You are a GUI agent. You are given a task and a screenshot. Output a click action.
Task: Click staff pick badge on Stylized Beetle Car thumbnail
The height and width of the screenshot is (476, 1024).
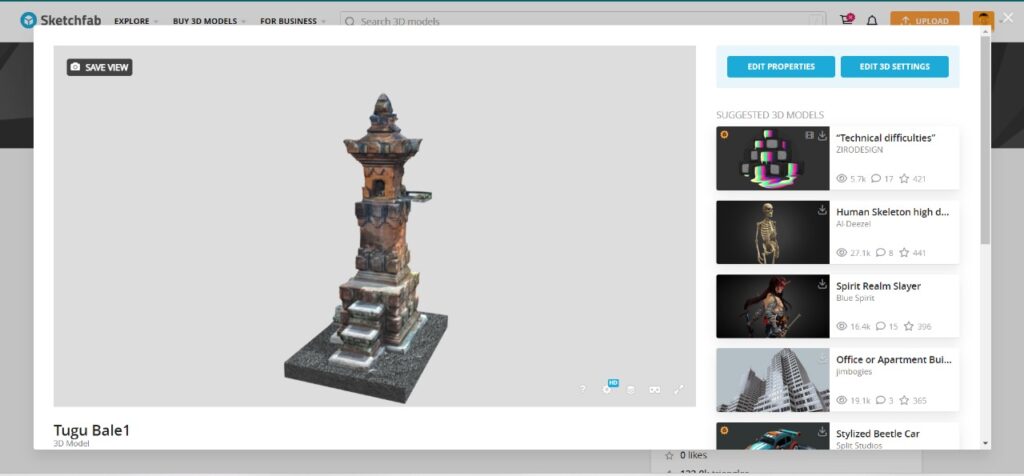point(724,430)
